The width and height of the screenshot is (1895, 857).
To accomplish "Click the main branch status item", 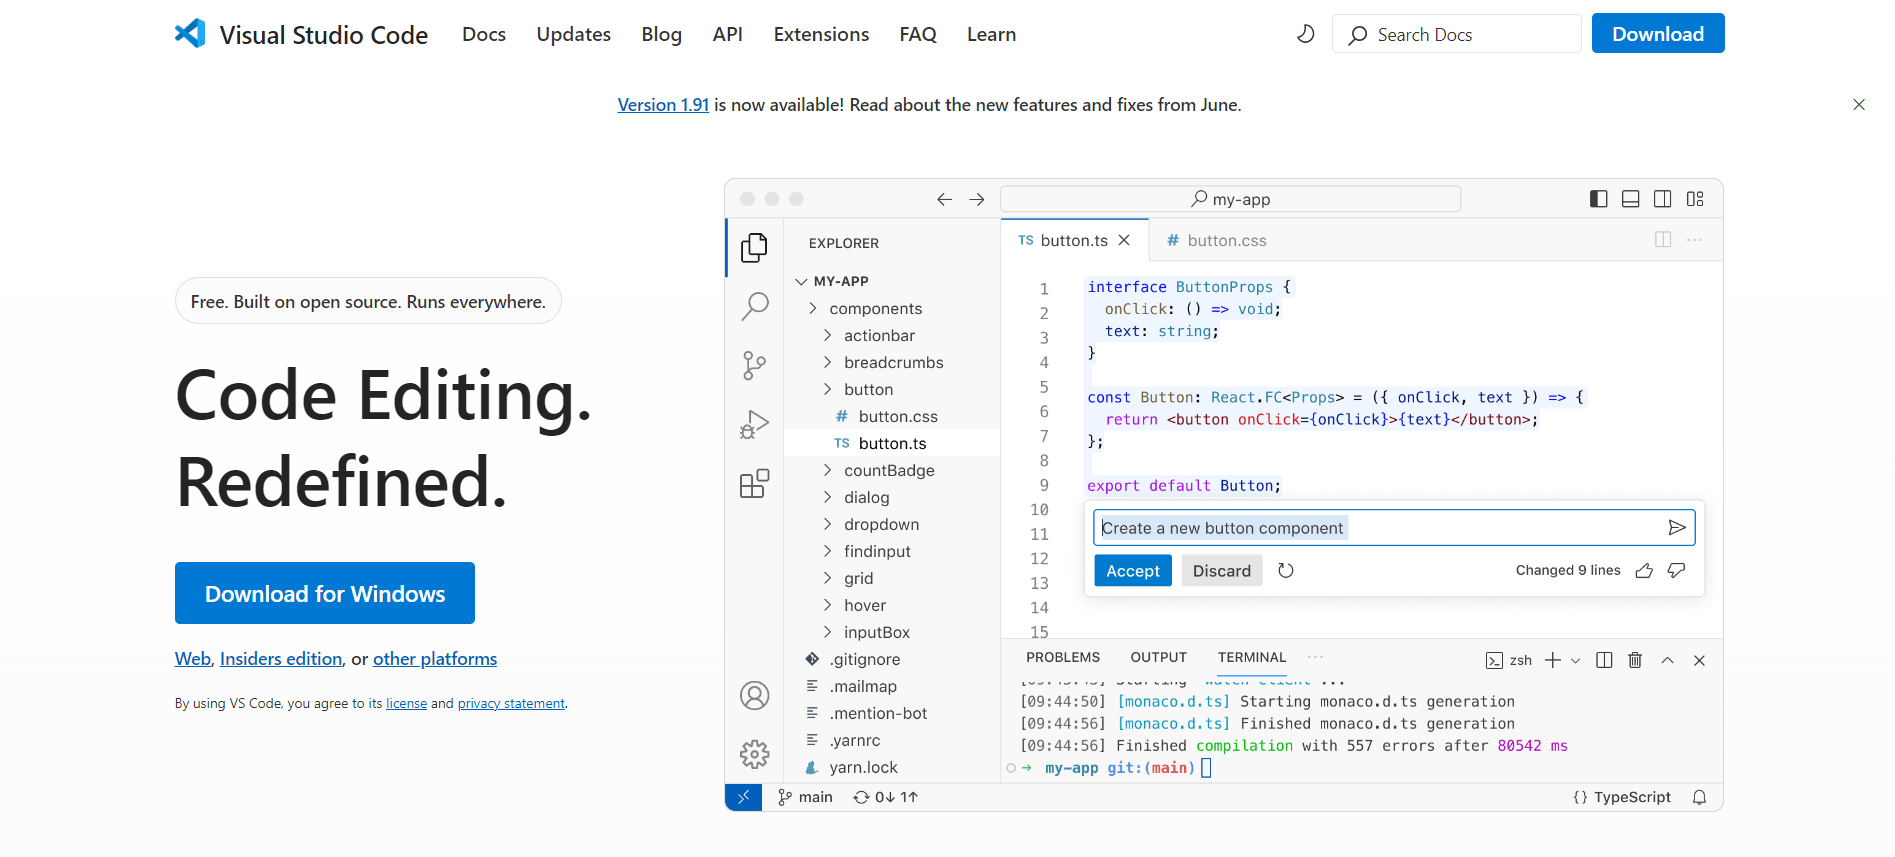I will (x=805, y=797).
